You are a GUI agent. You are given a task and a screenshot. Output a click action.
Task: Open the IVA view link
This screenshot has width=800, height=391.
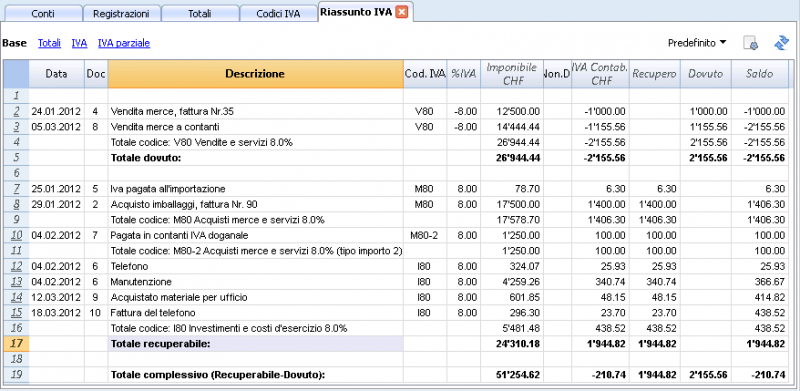point(79,43)
